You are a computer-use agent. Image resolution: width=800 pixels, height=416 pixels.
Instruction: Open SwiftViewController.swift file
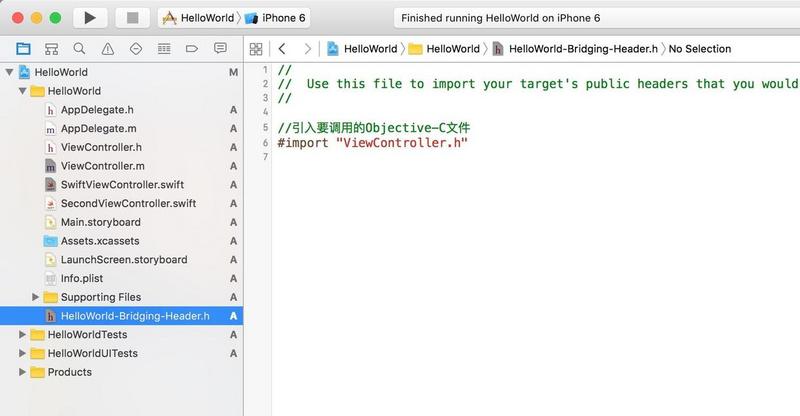point(121,185)
